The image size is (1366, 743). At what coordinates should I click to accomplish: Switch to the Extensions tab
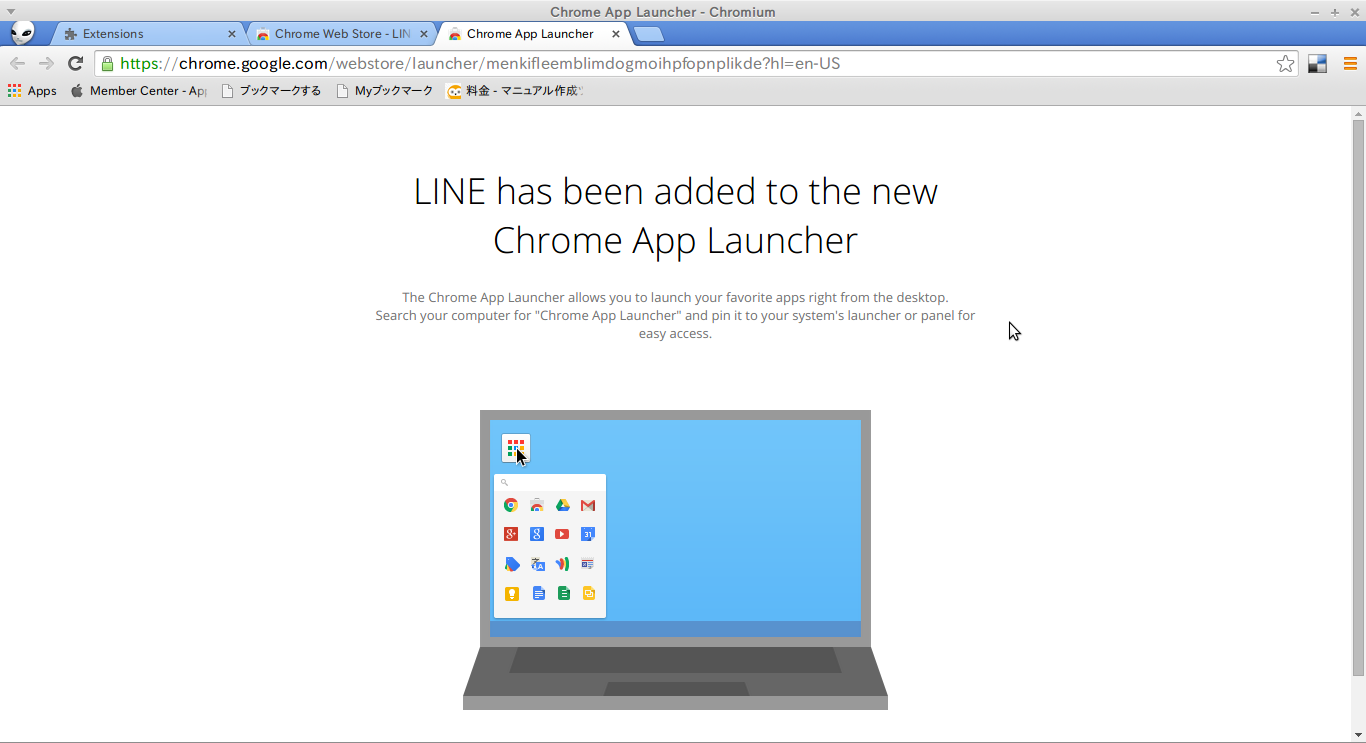click(145, 34)
